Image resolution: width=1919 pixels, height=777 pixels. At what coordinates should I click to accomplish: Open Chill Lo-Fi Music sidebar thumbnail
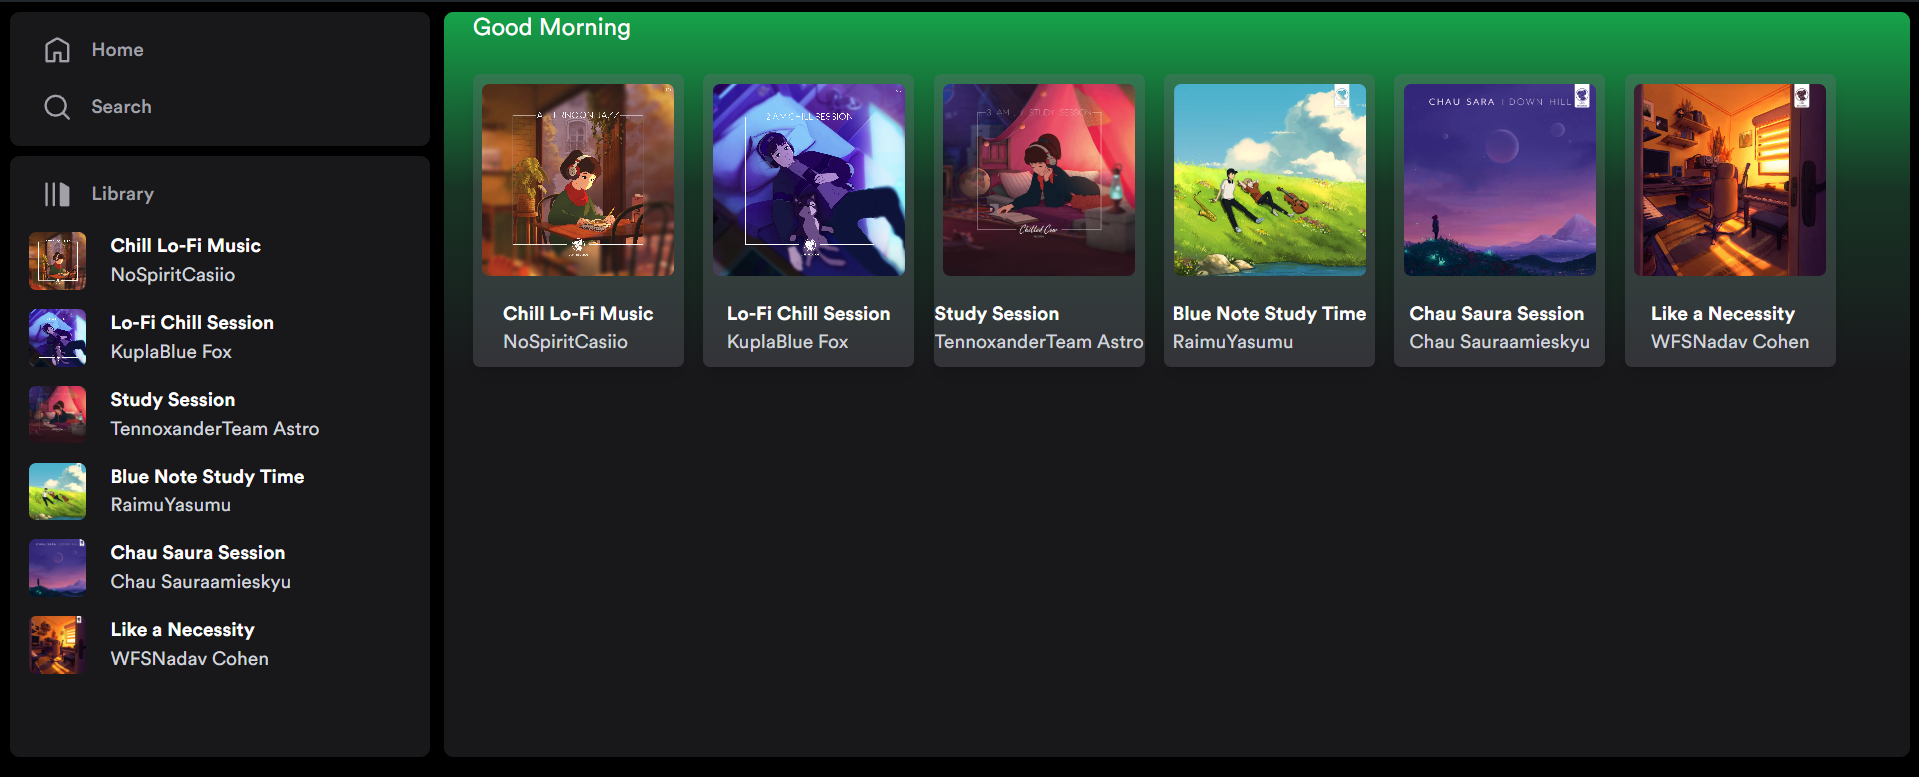[58, 261]
